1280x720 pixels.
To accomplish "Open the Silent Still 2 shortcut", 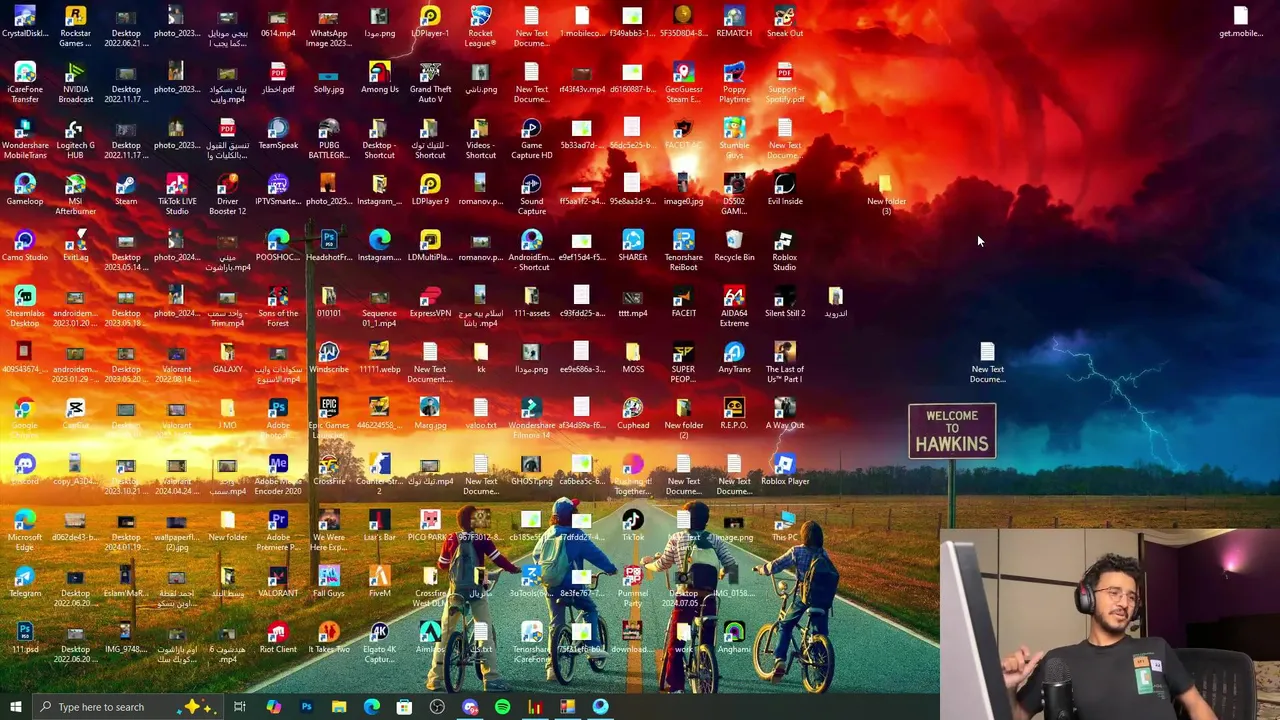I will [785, 301].
